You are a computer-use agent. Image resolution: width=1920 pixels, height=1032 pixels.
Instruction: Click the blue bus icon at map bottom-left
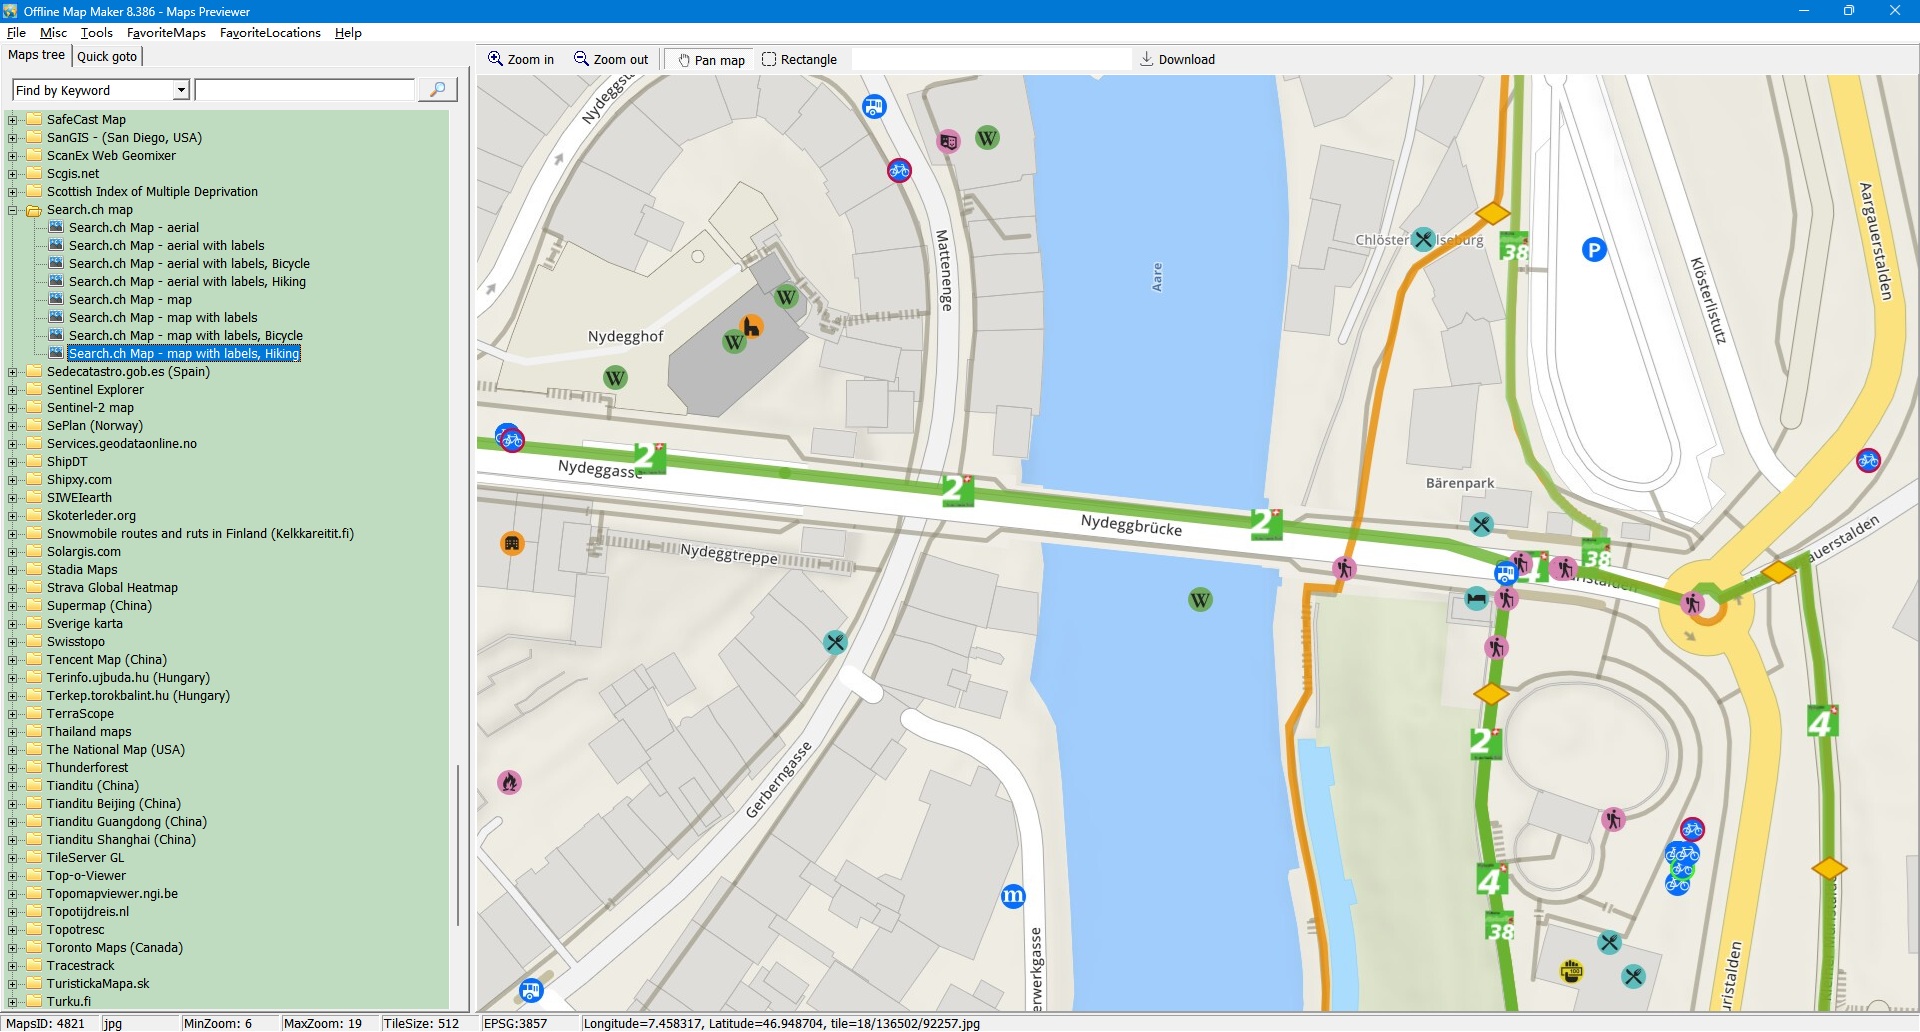click(x=530, y=990)
